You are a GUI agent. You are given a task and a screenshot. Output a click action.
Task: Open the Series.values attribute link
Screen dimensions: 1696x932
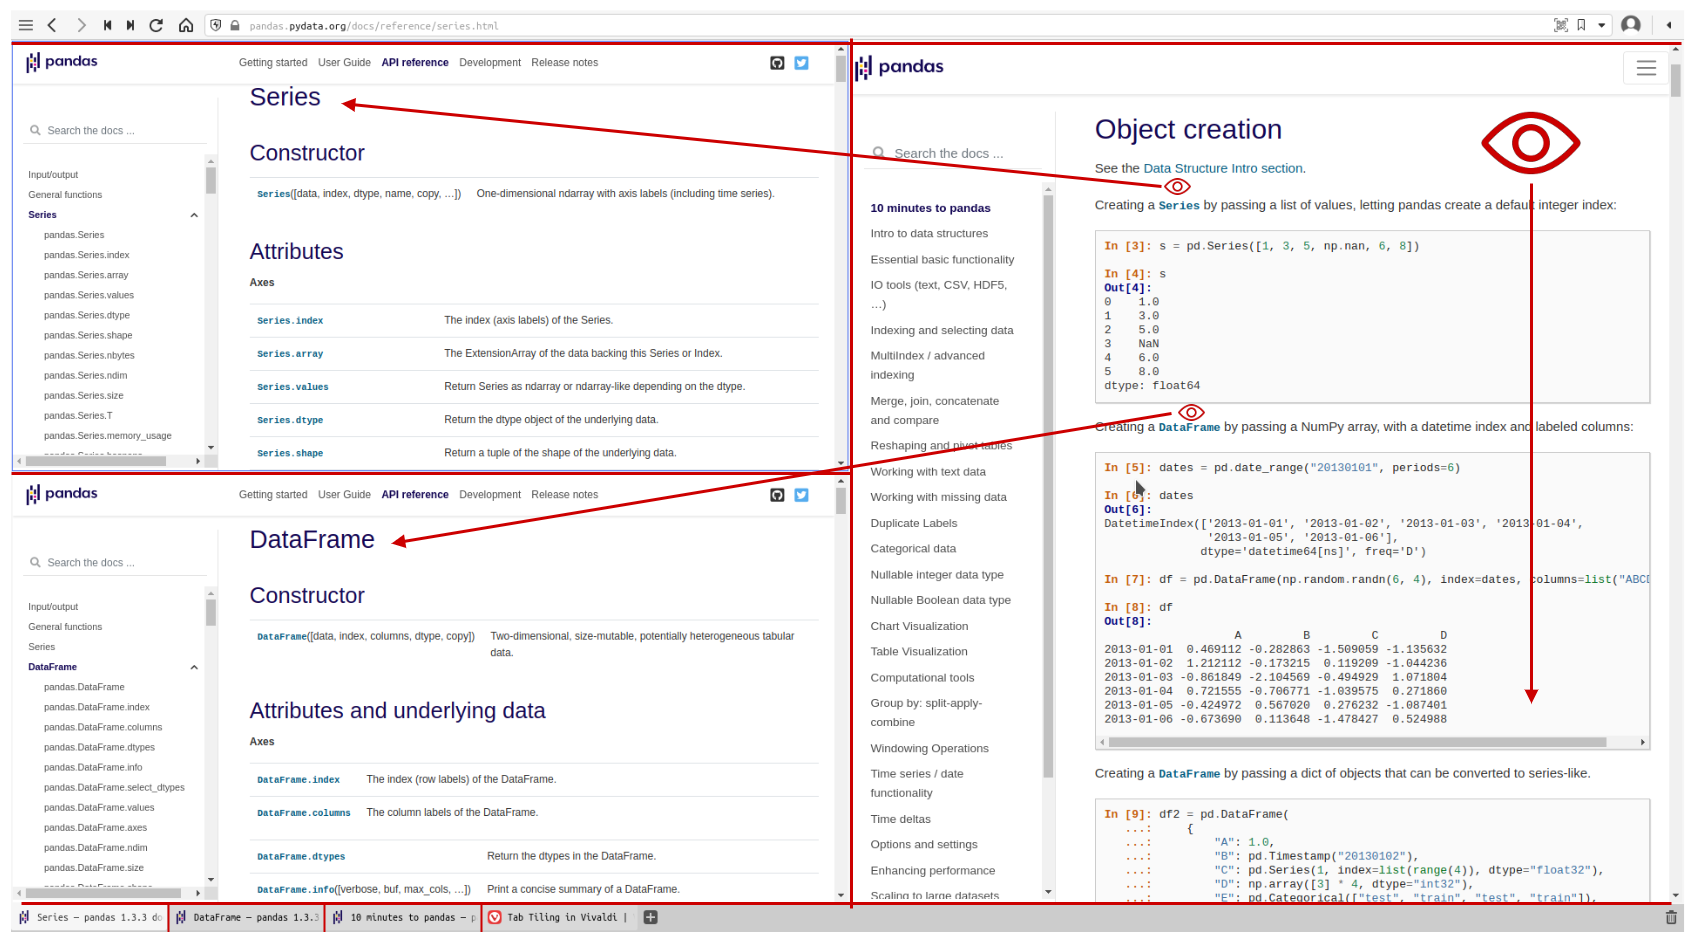(293, 387)
